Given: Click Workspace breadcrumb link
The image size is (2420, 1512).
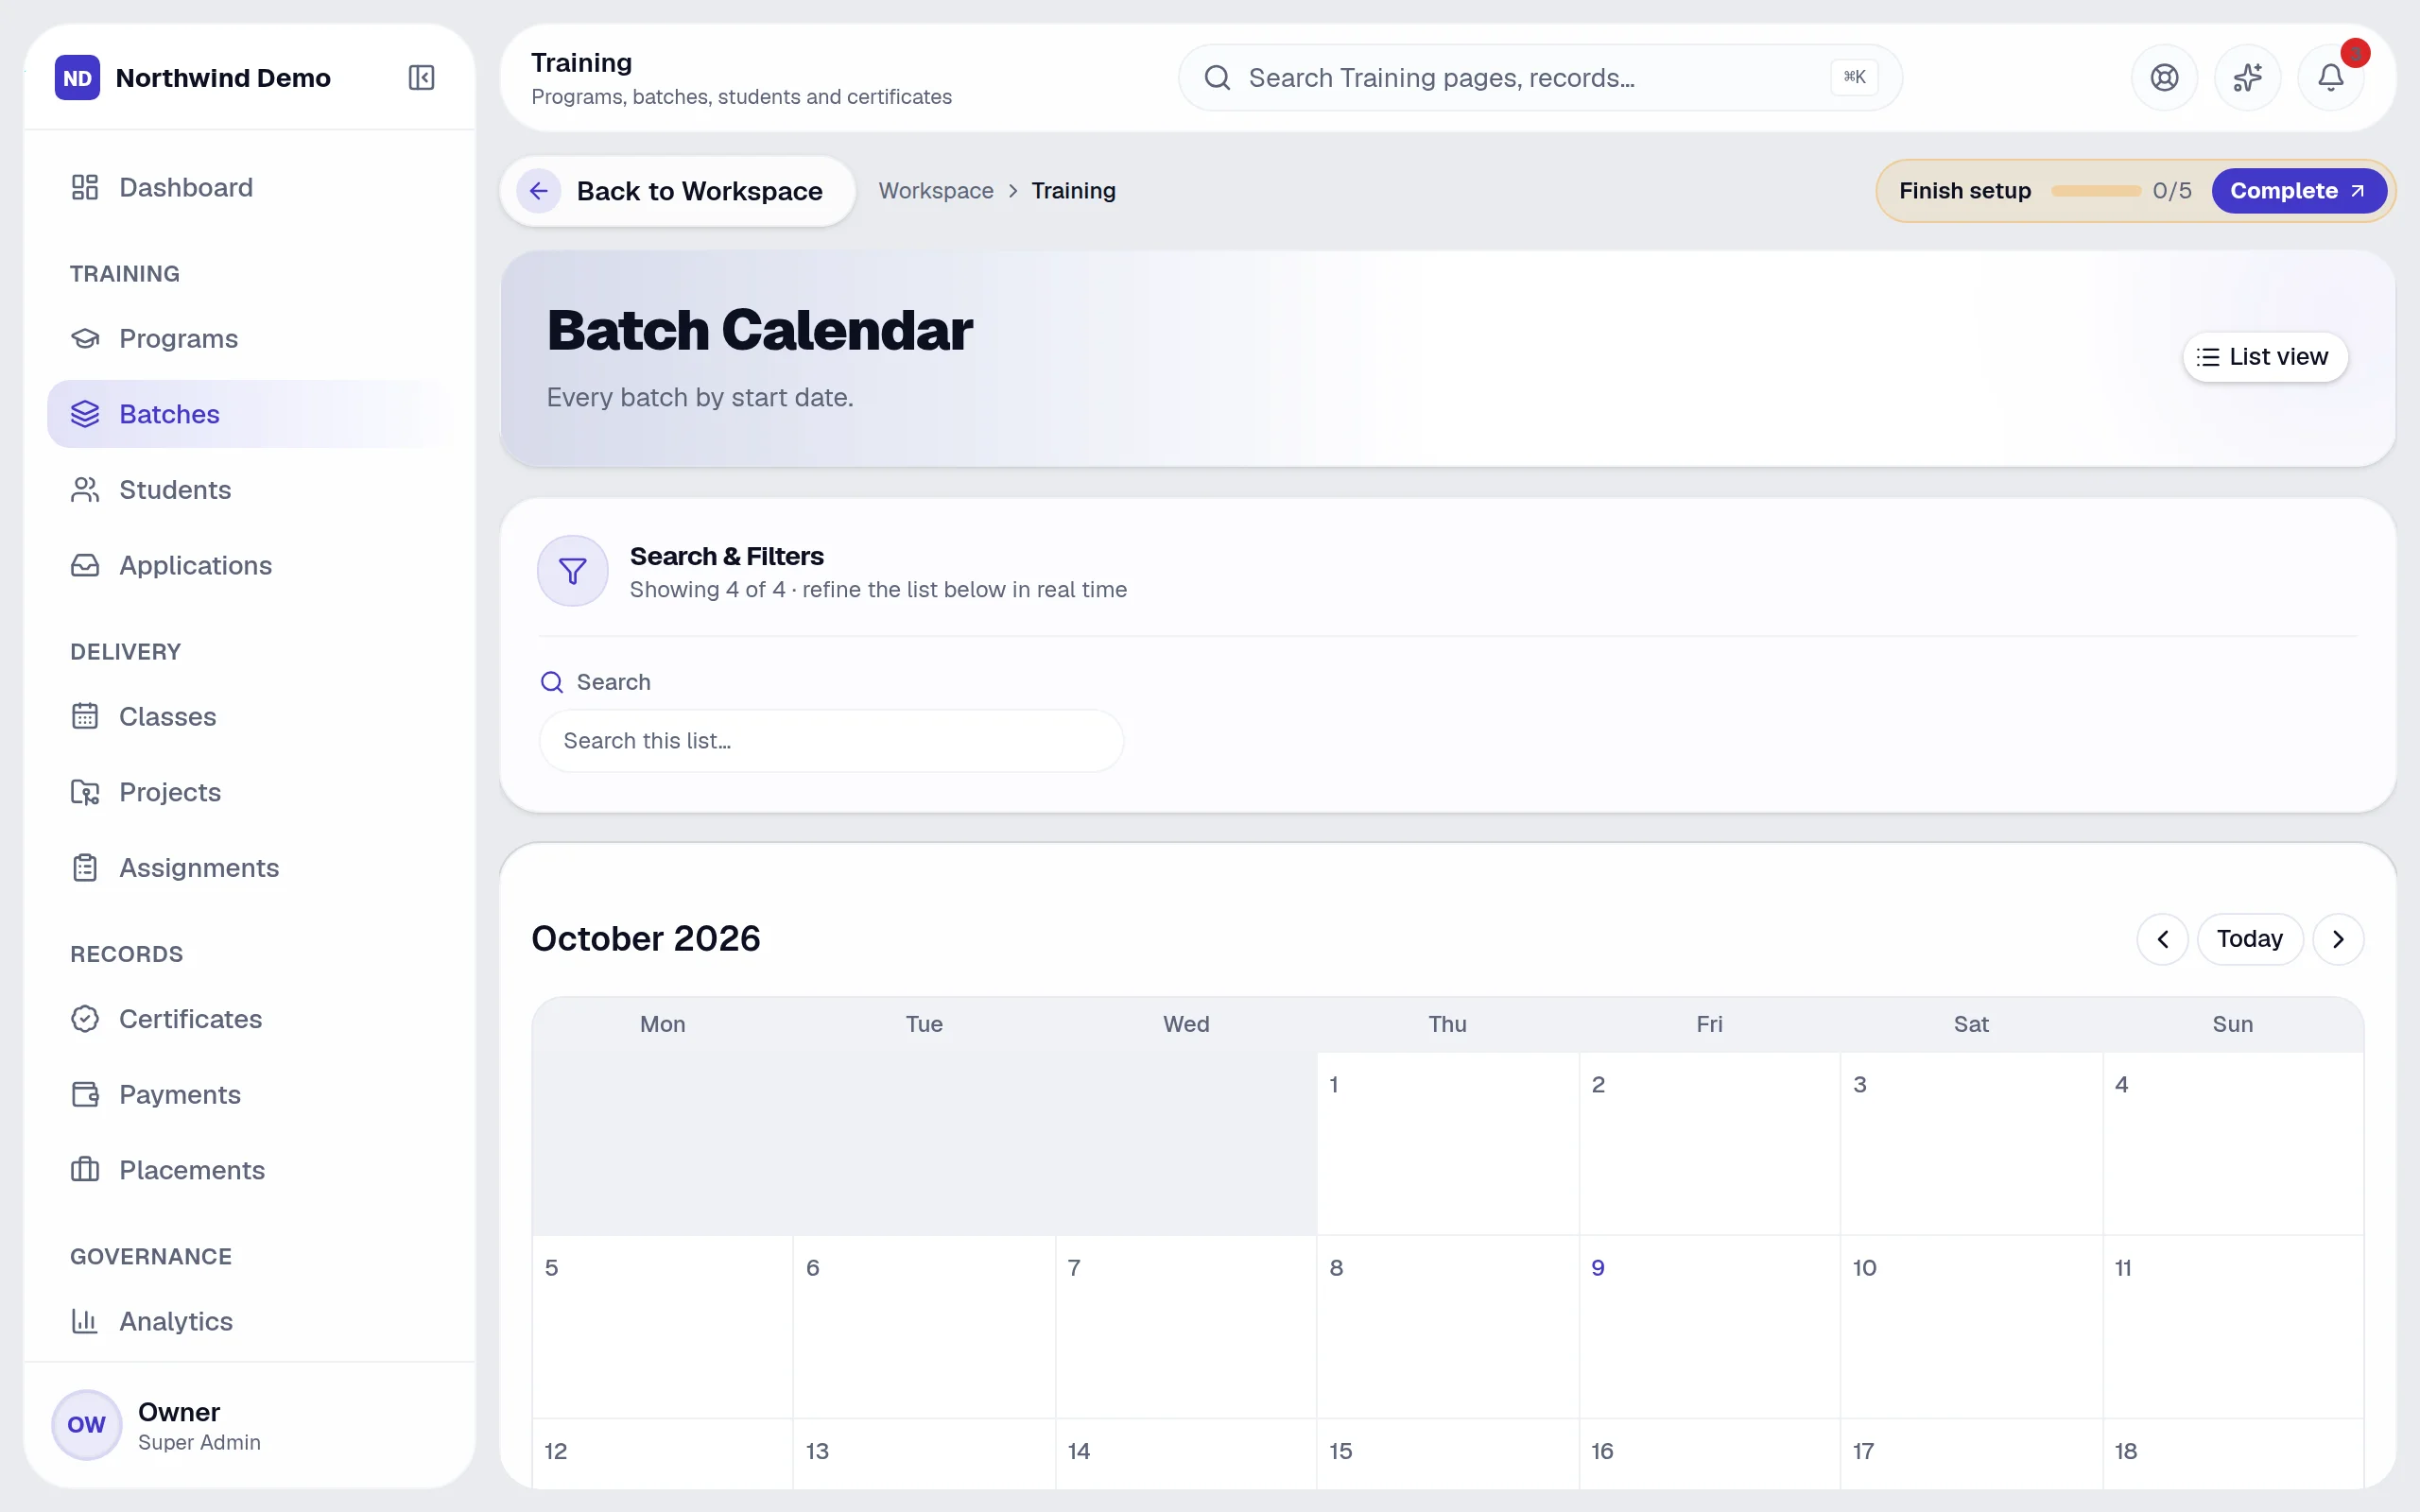Looking at the screenshot, I should point(936,190).
